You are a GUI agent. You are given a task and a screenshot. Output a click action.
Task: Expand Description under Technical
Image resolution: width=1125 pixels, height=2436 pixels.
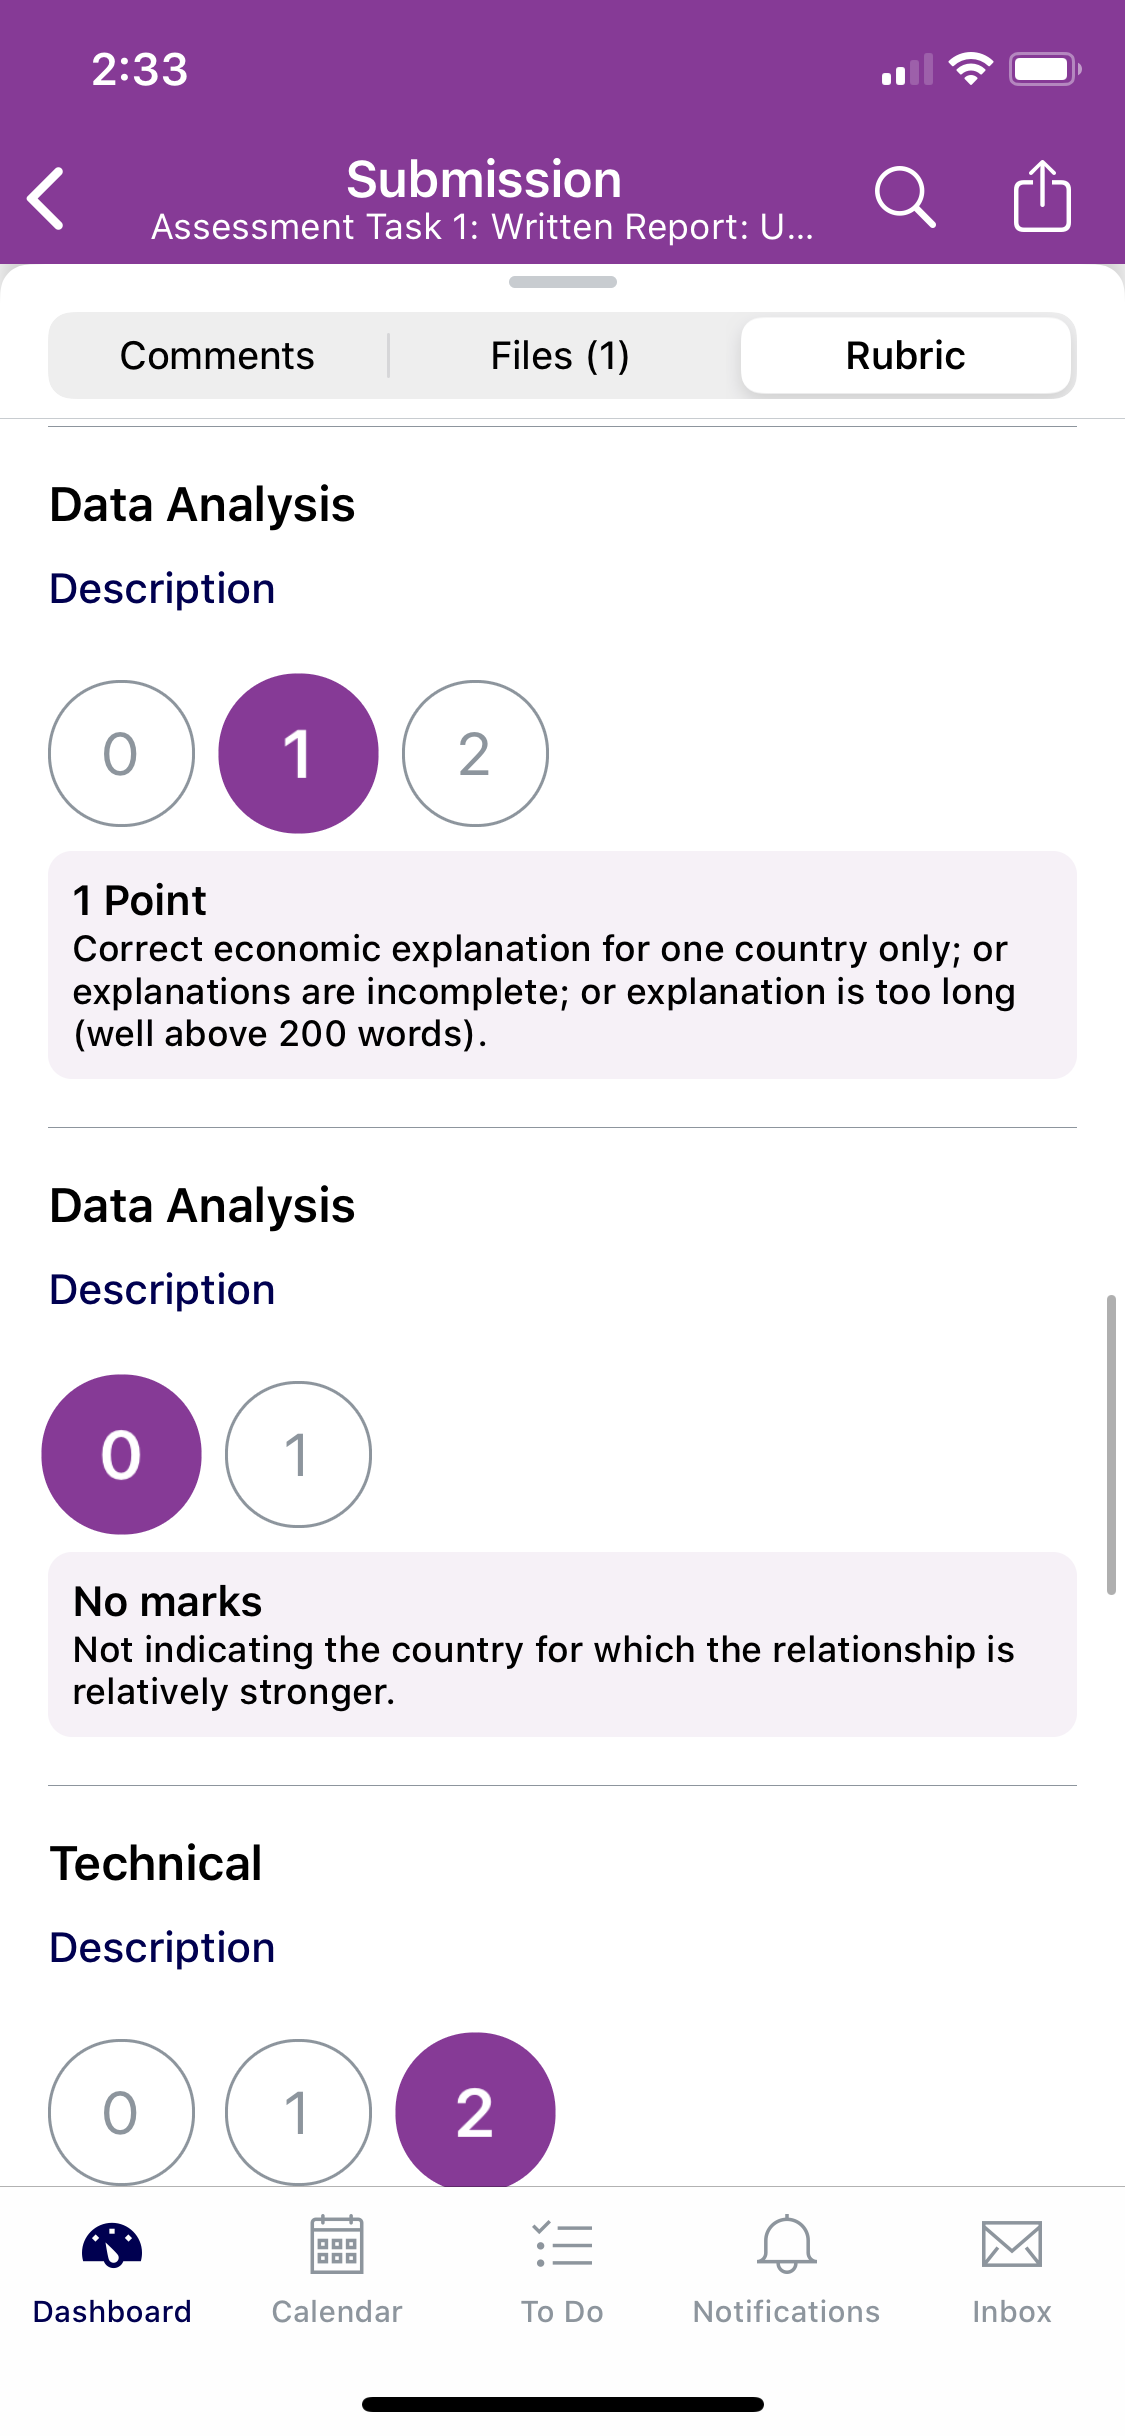click(162, 1948)
